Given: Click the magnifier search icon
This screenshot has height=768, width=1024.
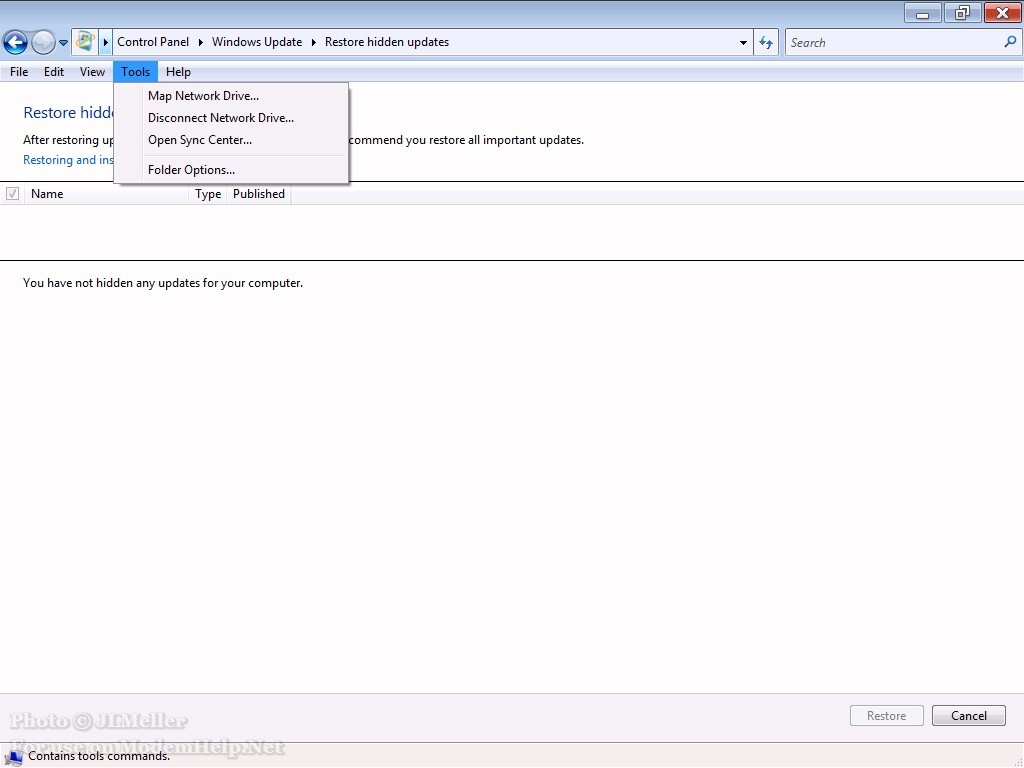Looking at the screenshot, I should pyautogui.click(x=1010, y=42).
